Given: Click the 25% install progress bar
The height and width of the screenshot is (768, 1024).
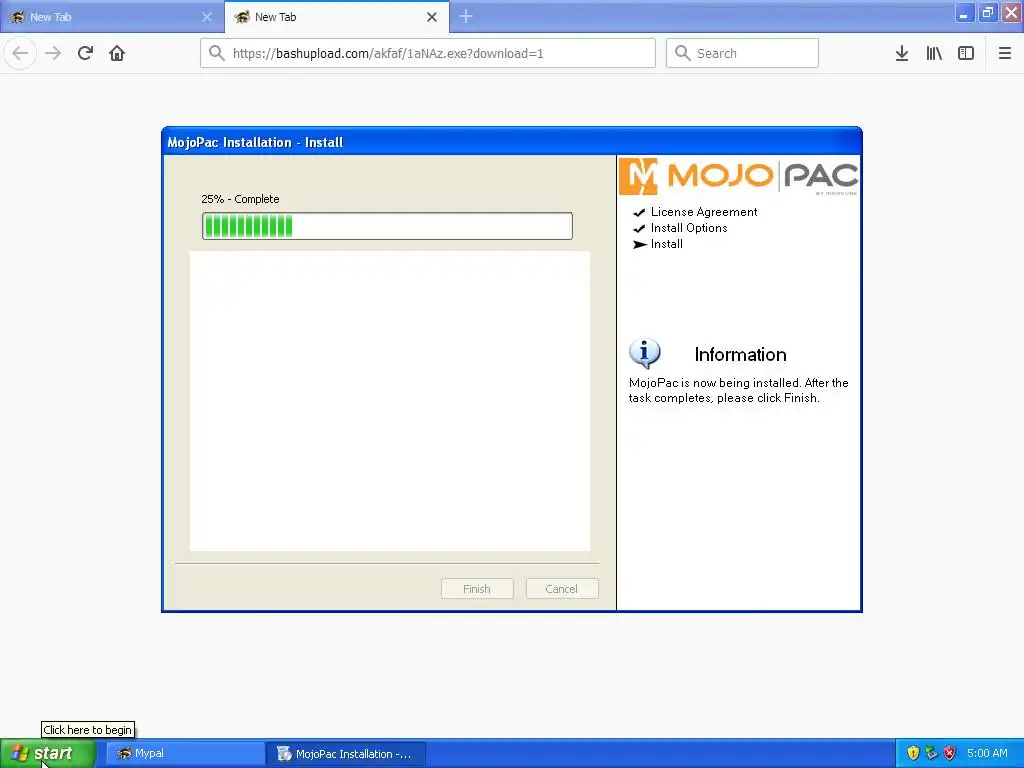Looking at the screenshot, I should pos(387,226).
